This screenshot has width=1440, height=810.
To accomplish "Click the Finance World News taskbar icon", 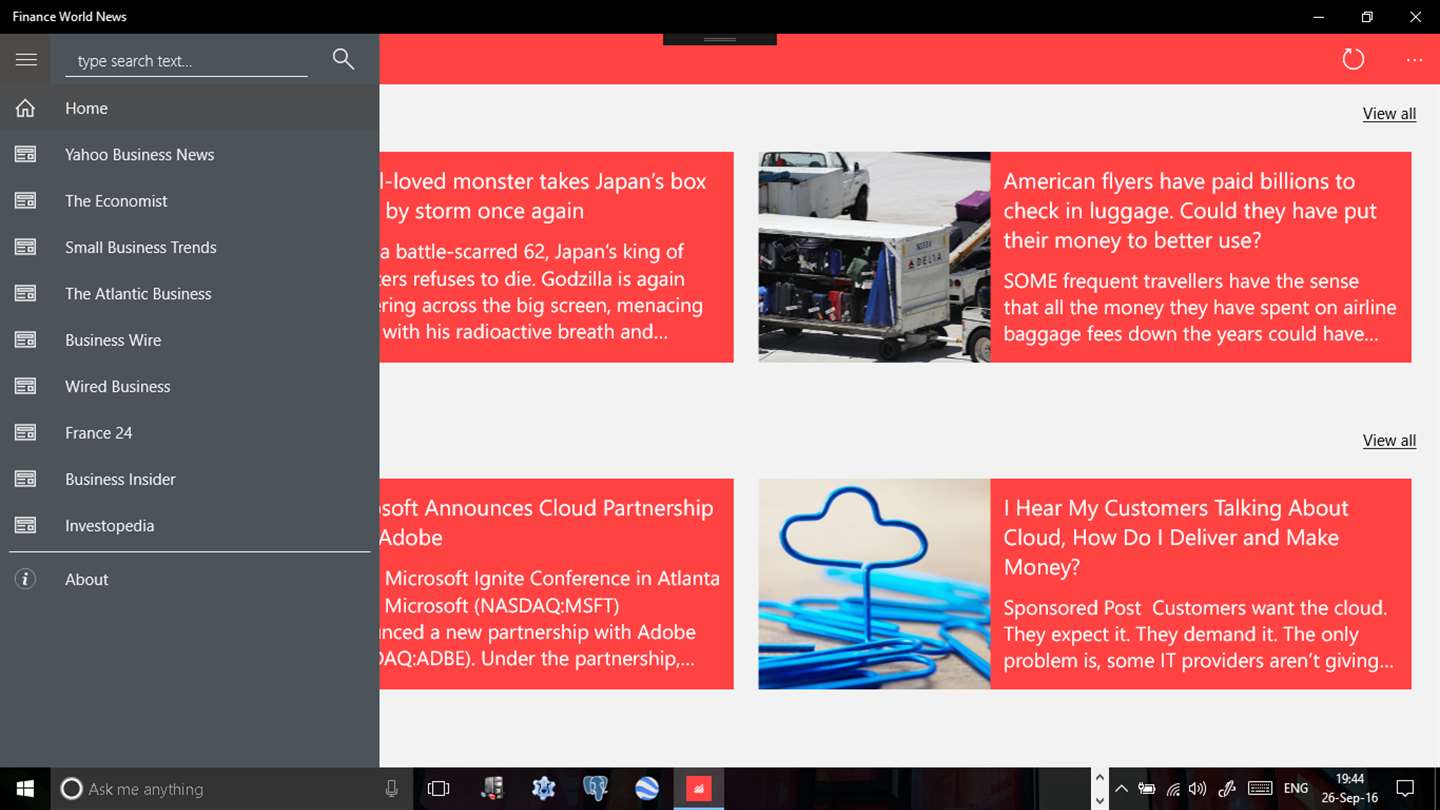I will pos(698,789).
